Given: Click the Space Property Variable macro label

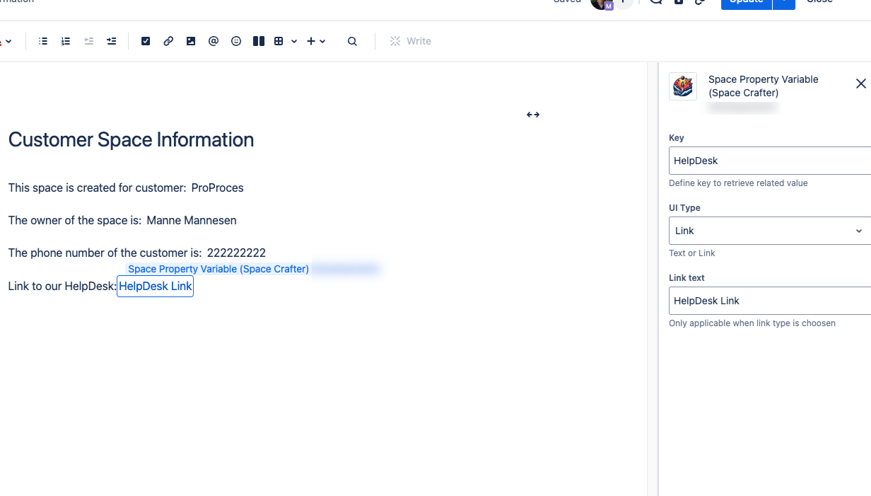Looking at the screenshot, I should click(218, 269).
